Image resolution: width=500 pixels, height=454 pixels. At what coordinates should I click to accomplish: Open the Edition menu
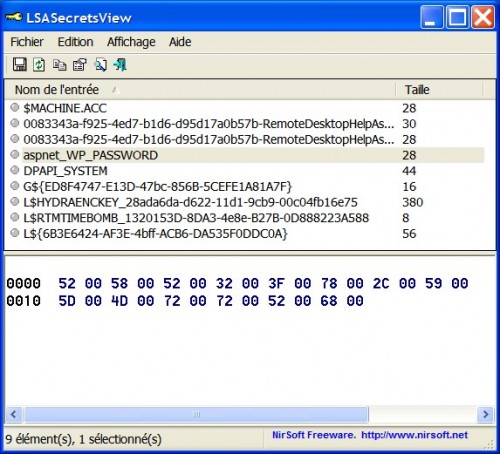(75, 42)
